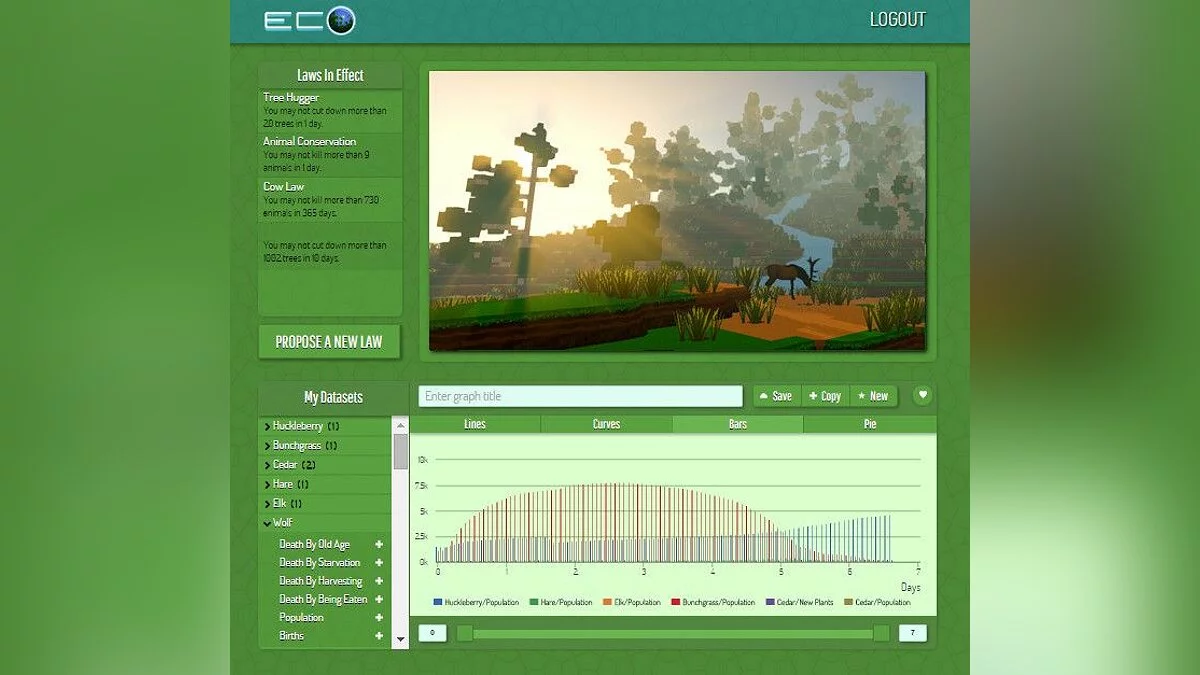
Task: Add Death By Old Age with plus icon
Action: [379, 544]
